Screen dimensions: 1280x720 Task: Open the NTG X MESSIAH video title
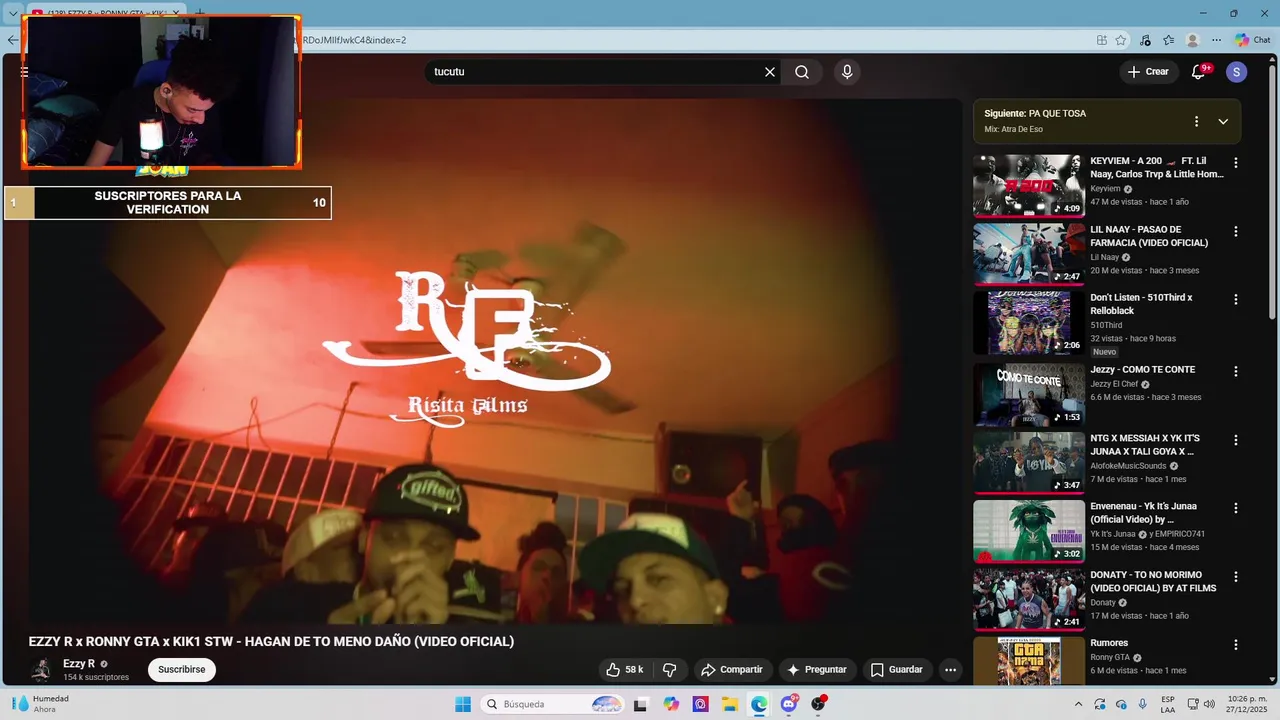1145,445
